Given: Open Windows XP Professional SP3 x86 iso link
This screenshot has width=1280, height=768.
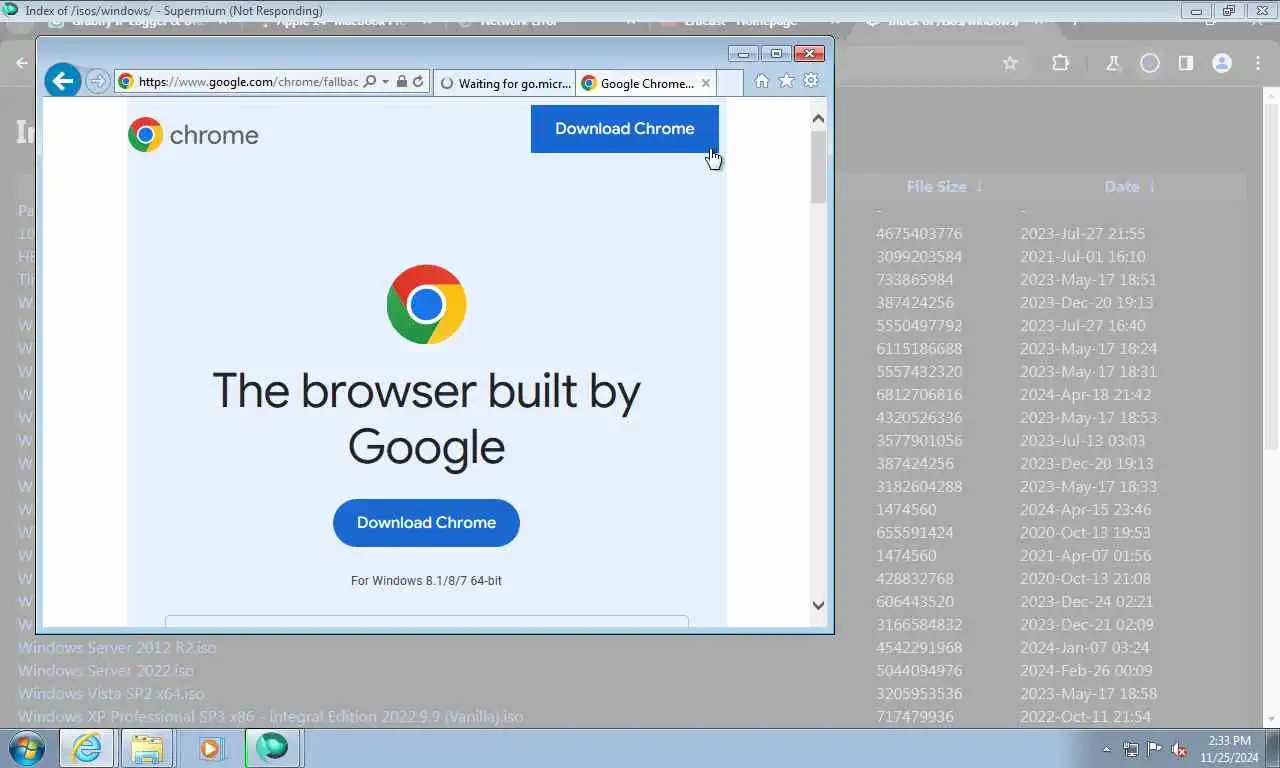Looking at the screenshot, I should coord(270,717).
